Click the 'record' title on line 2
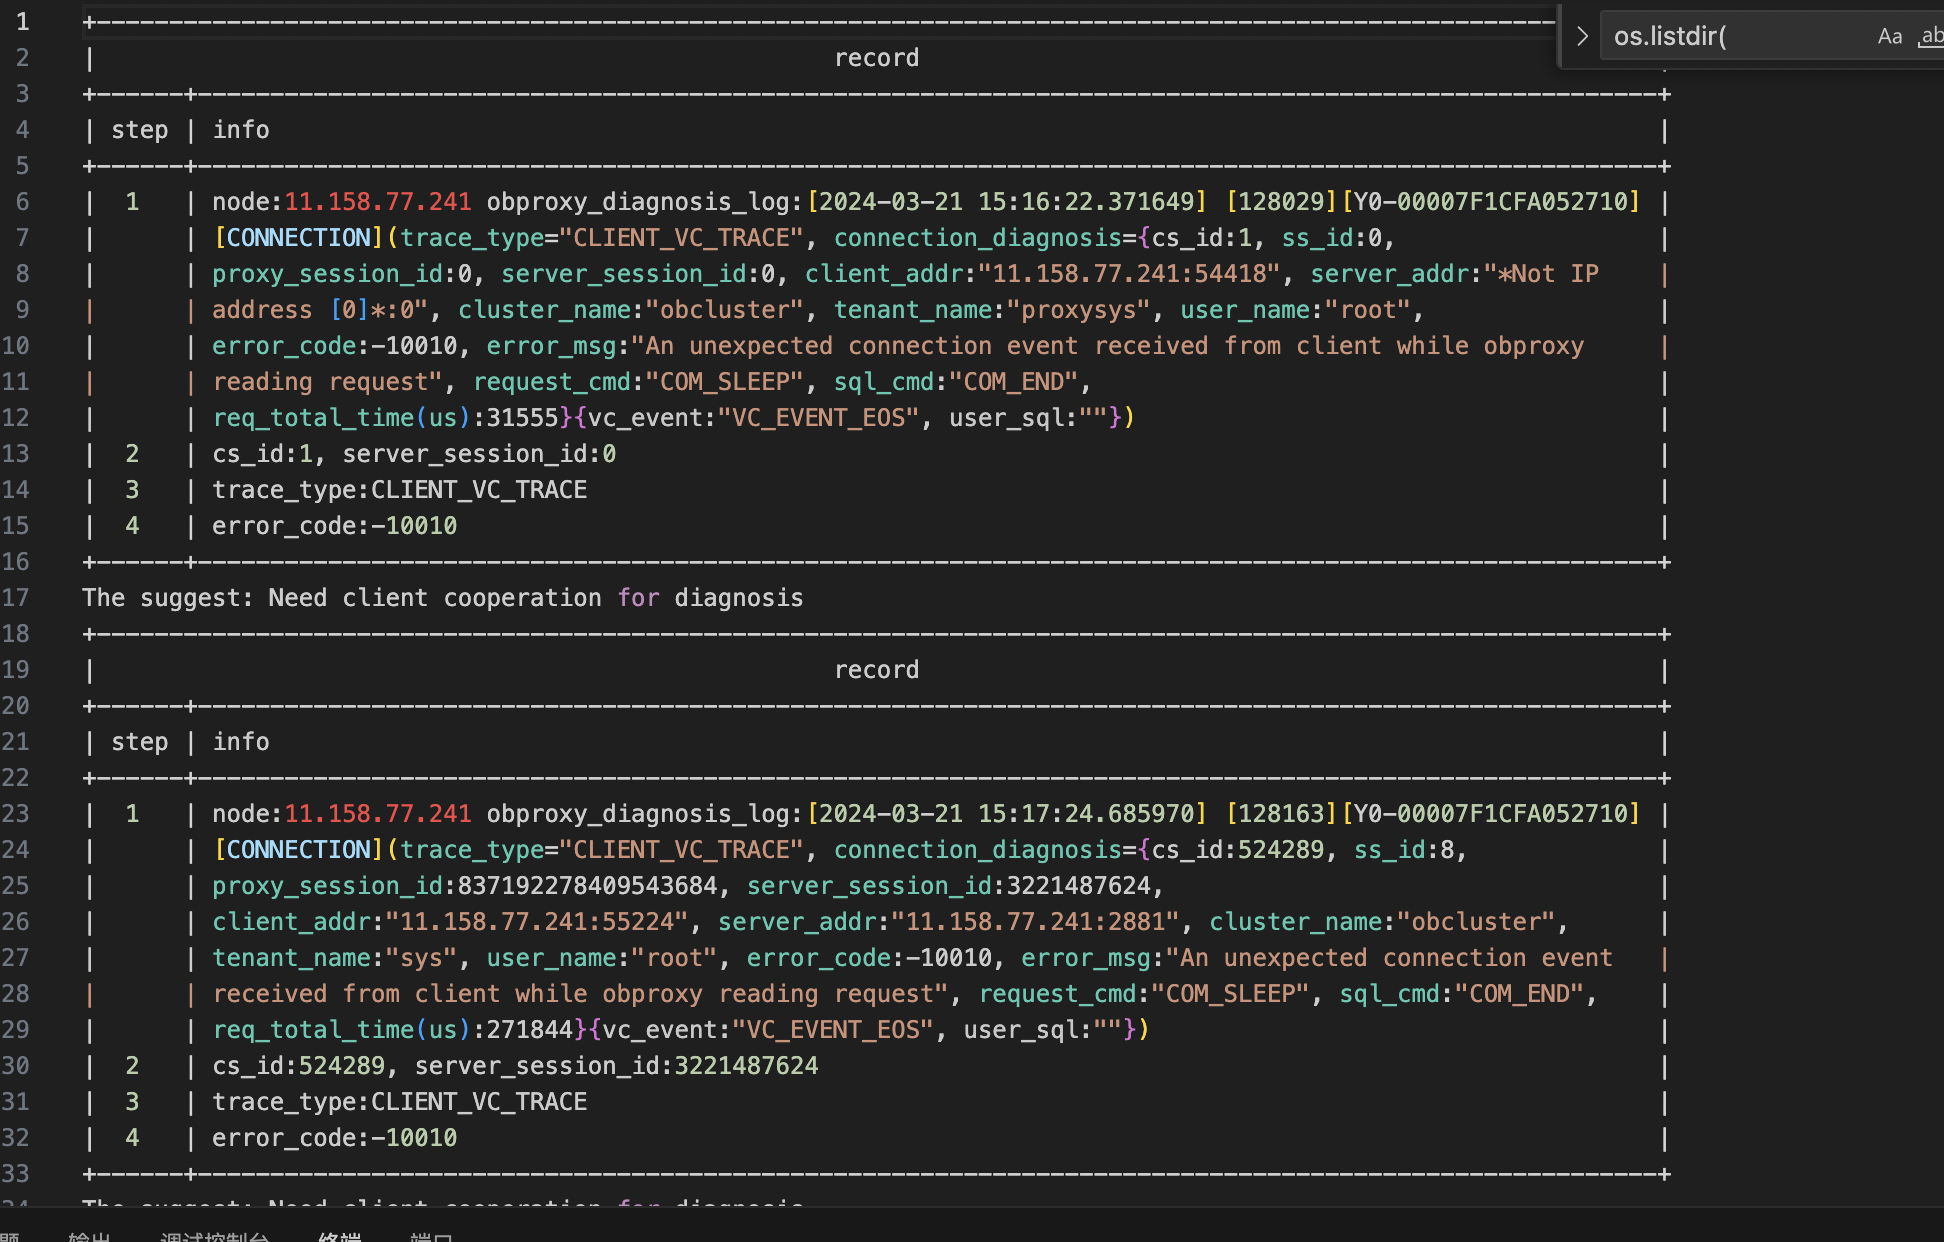This screenshot has height=1242, width=1944. click(877, 58)
